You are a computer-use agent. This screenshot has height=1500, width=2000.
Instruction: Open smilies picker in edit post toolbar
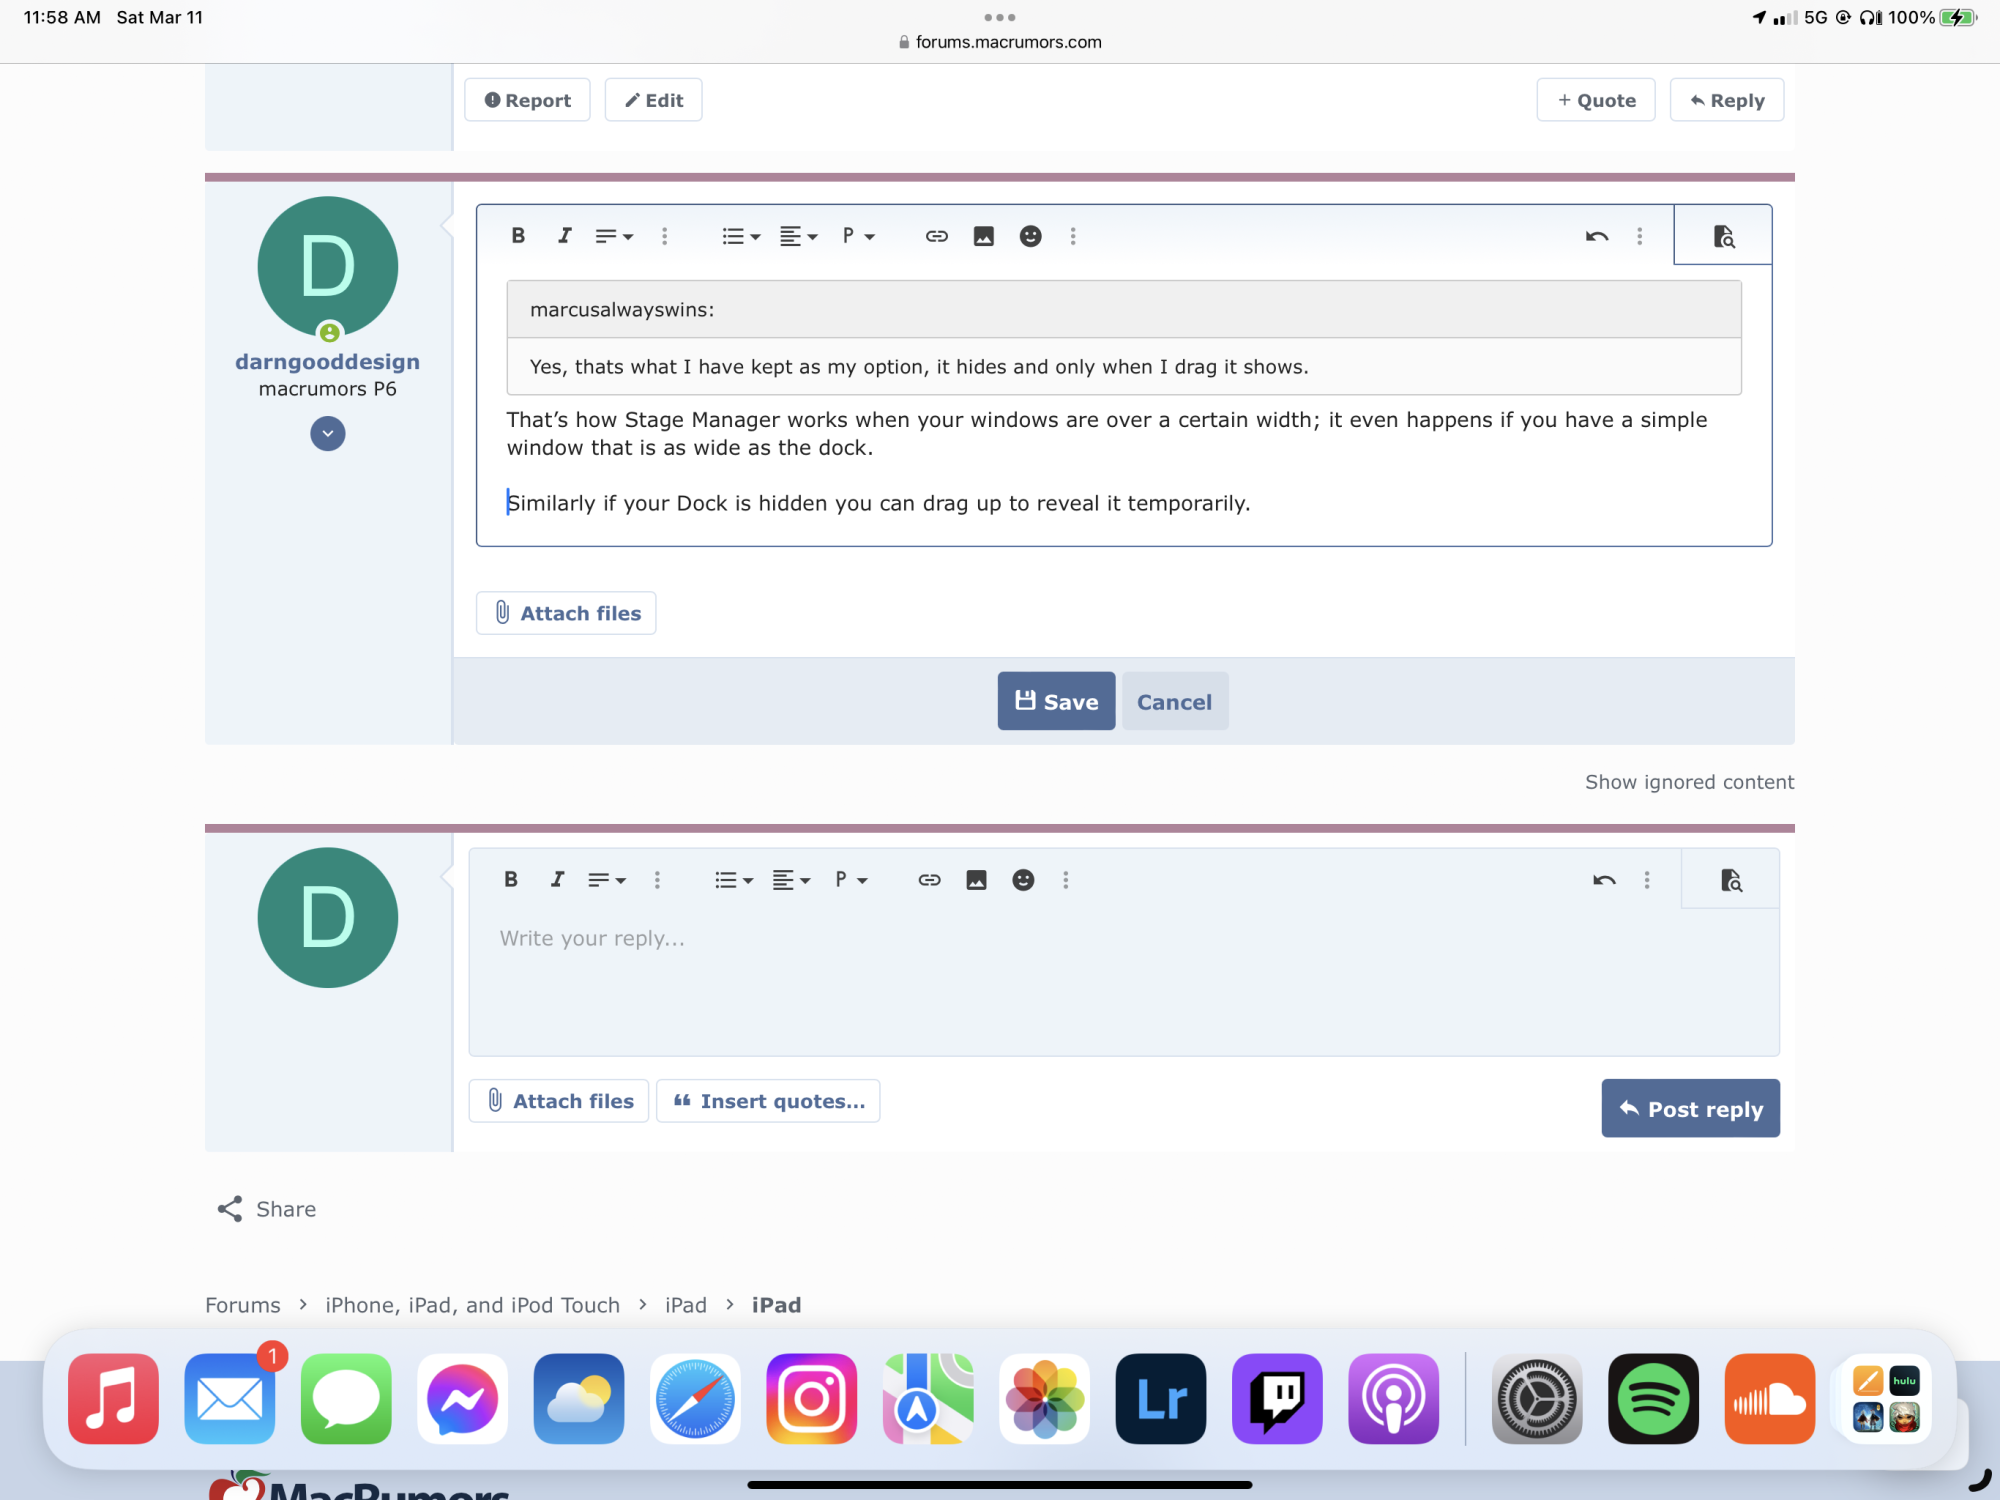(1030, 236)
